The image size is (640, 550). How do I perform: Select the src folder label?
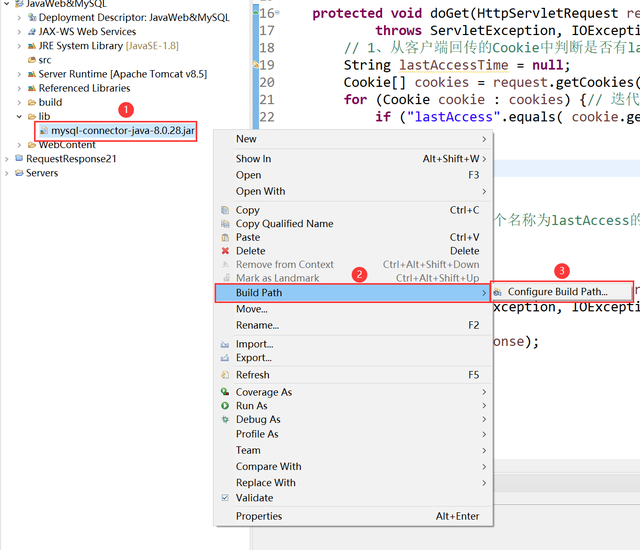45,60
